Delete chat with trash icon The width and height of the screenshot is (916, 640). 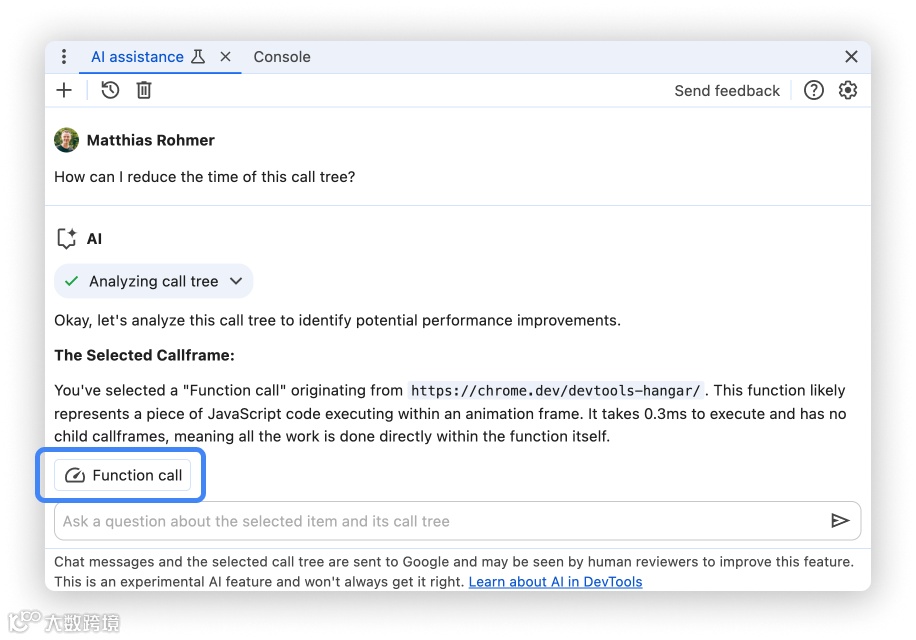coord(144,90)
